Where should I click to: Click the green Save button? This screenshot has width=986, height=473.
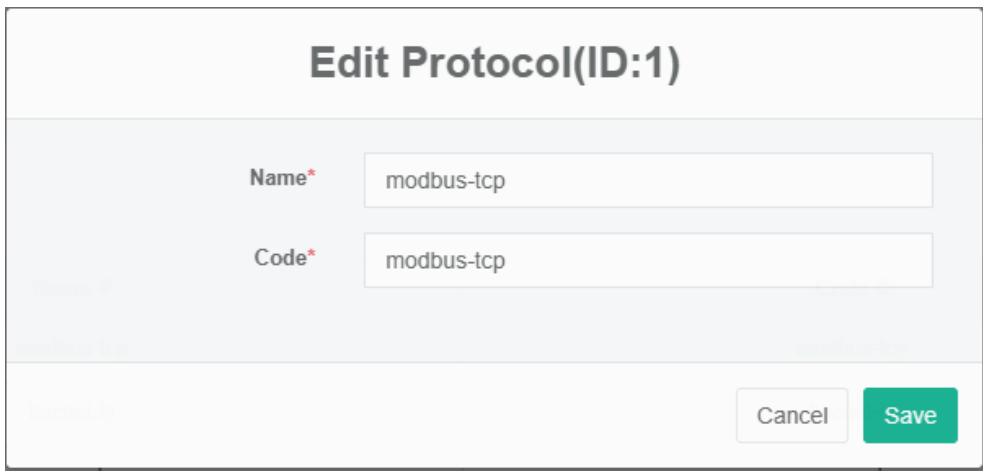910,415
